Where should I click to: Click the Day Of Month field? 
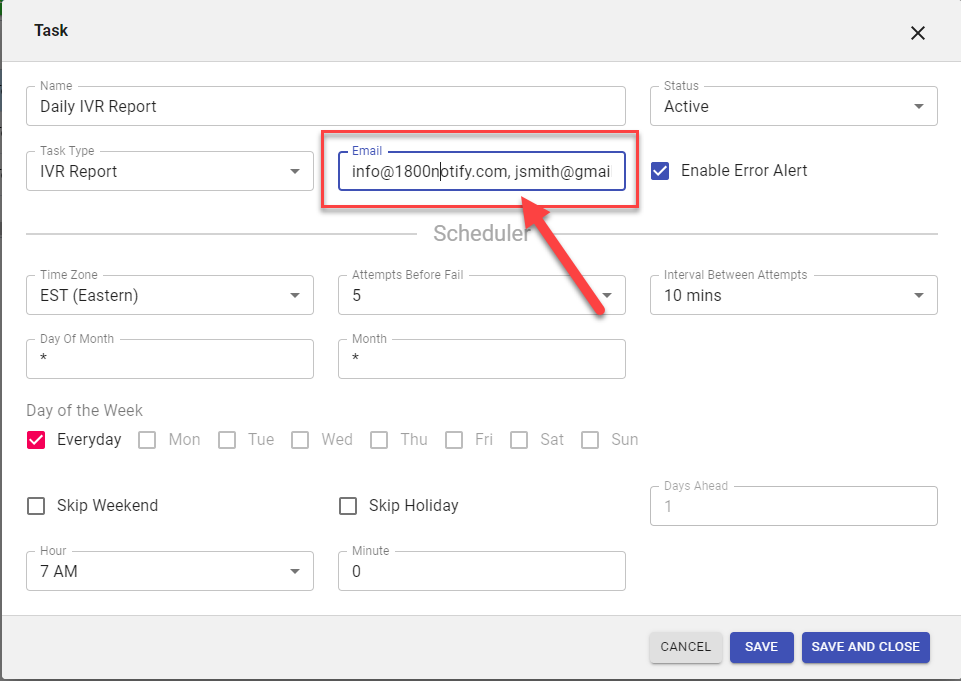(169, 359)
